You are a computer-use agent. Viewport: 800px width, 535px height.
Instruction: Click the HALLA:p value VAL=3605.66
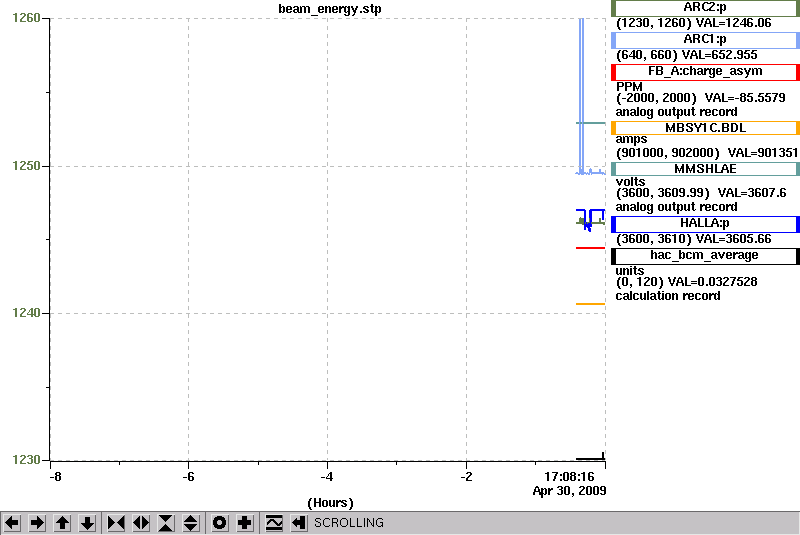[734, 239]
